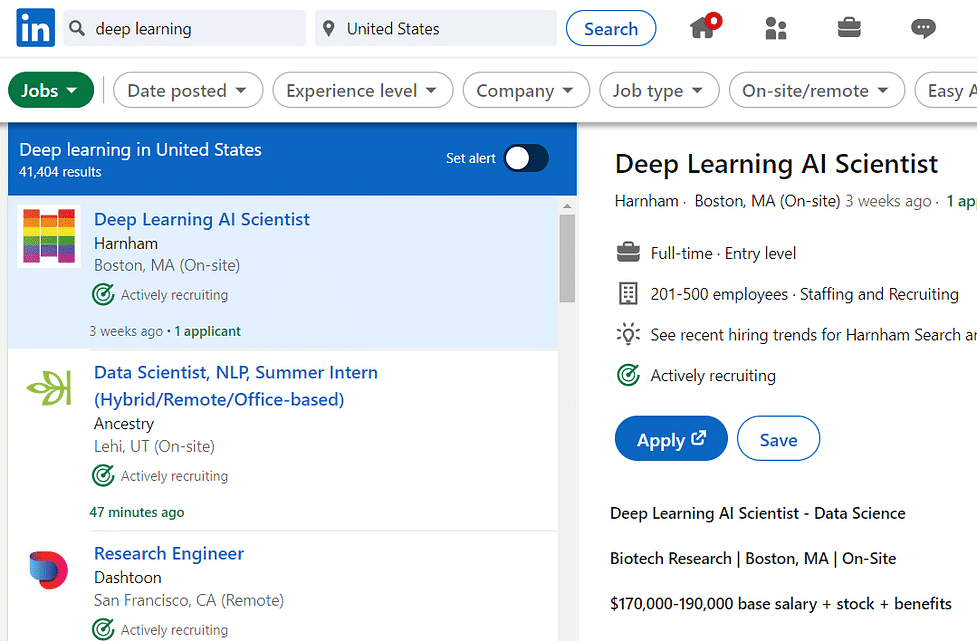Screen dimensions: 977x641
Task: Expand the Company filter
Action: (x=526, y=90)
